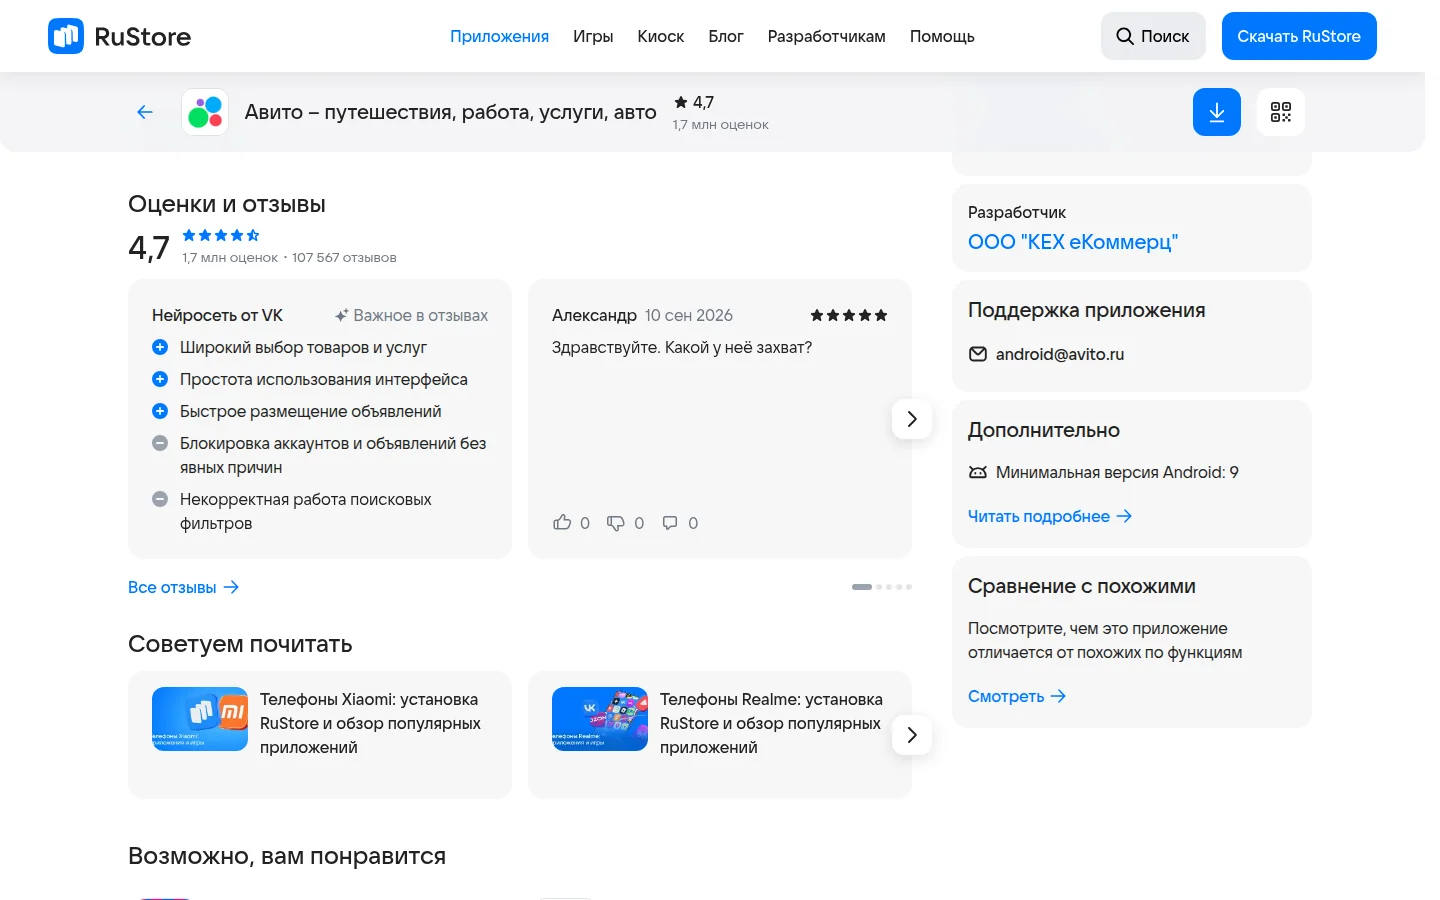Open article Телефоны Xiaomi: установка RuStore

[x=371, y=723]
